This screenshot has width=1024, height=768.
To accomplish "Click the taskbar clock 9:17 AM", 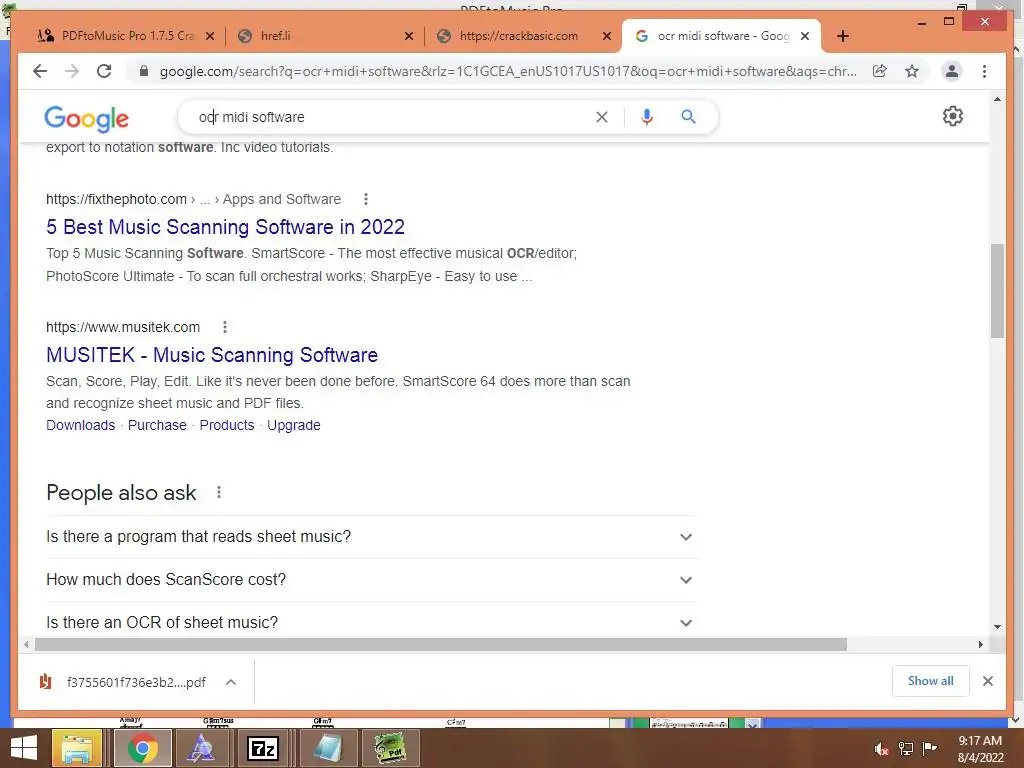I will (x=980, y=741).
